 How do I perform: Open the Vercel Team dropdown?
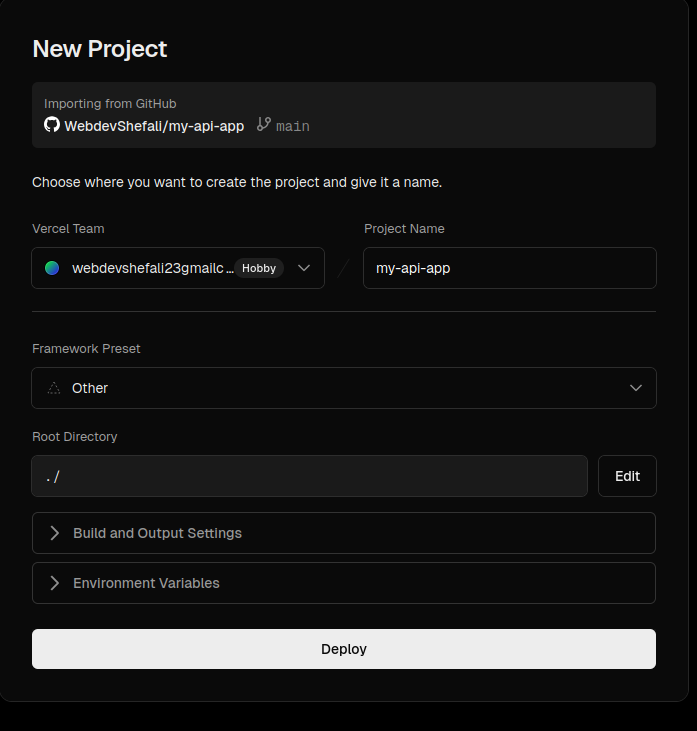tap(178, 268)
